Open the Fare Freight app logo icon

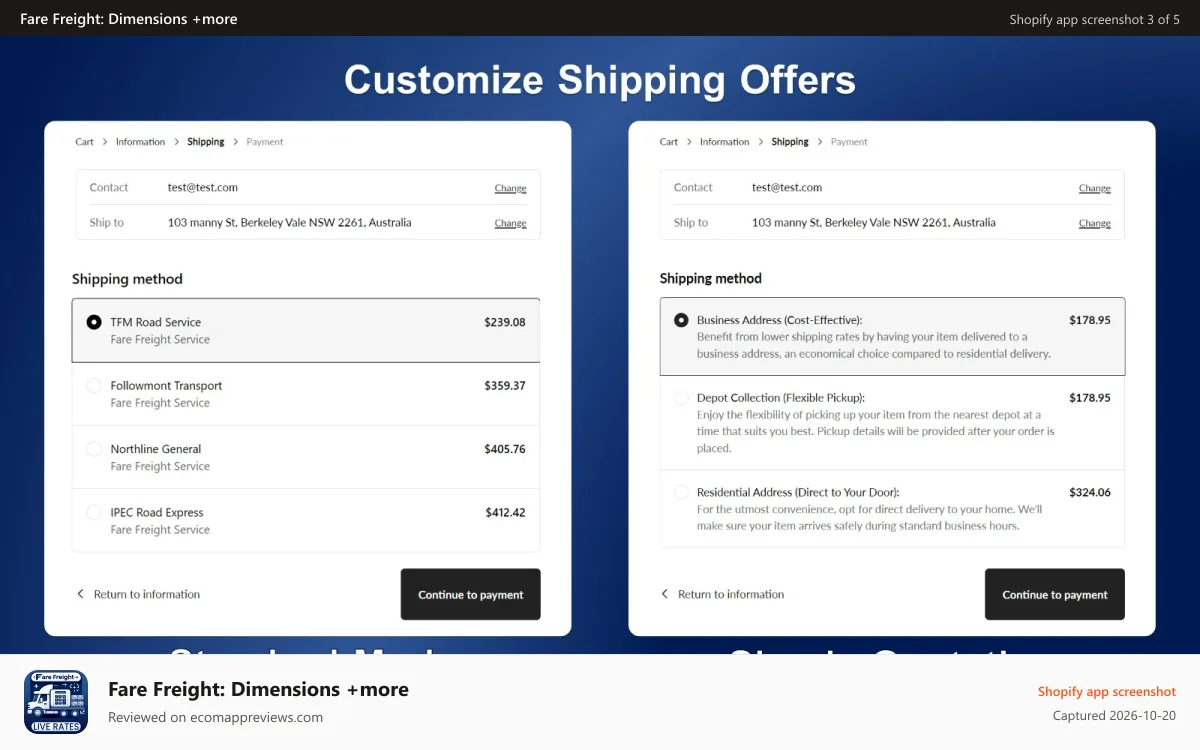coord(56,702)
